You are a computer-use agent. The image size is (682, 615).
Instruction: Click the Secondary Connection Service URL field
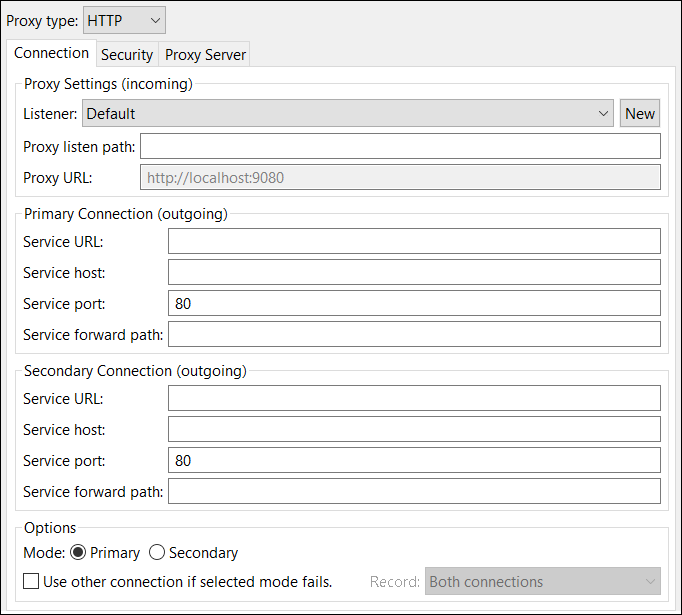(414, 398)
